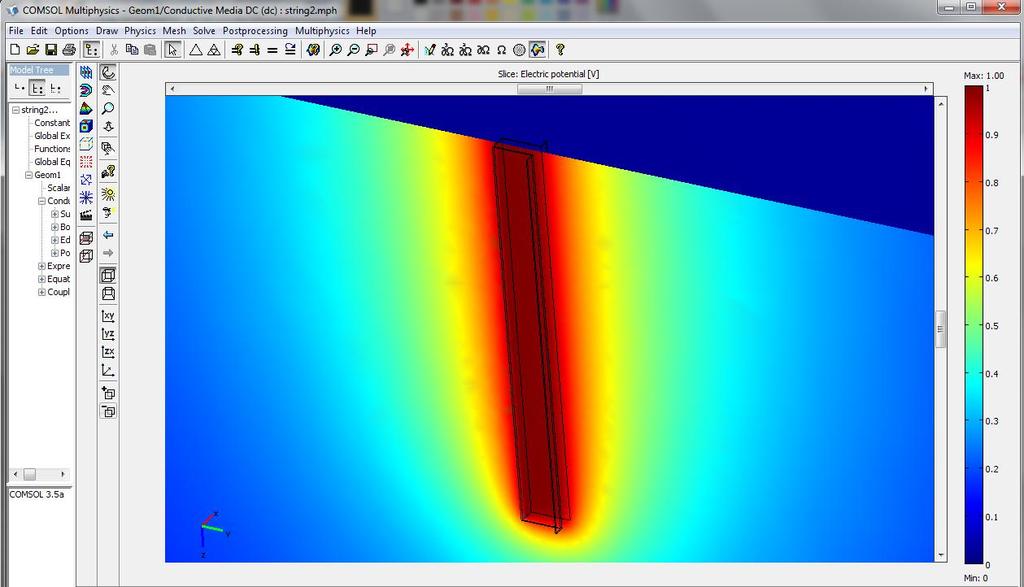Click the Subdomain plot rainbow icon
Screen dimensions: 1024x587
(86, 108)
